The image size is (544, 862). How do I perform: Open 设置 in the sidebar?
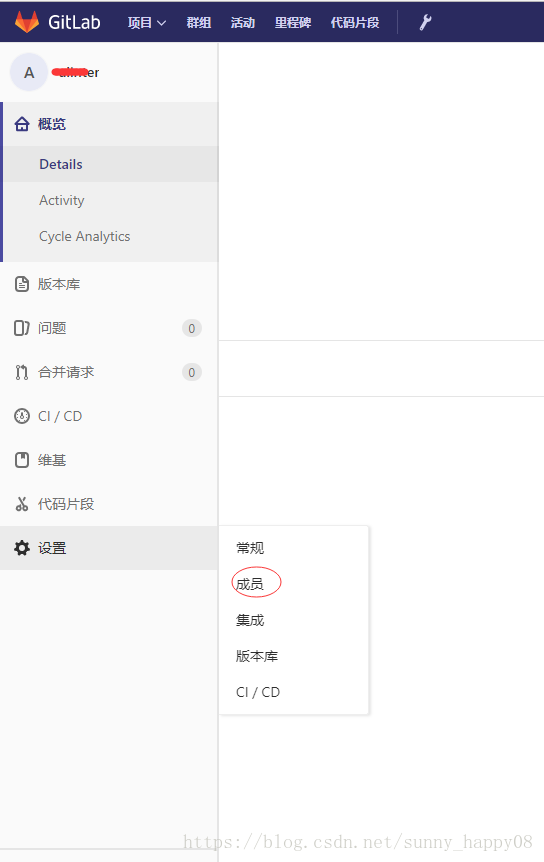(109, 548)
